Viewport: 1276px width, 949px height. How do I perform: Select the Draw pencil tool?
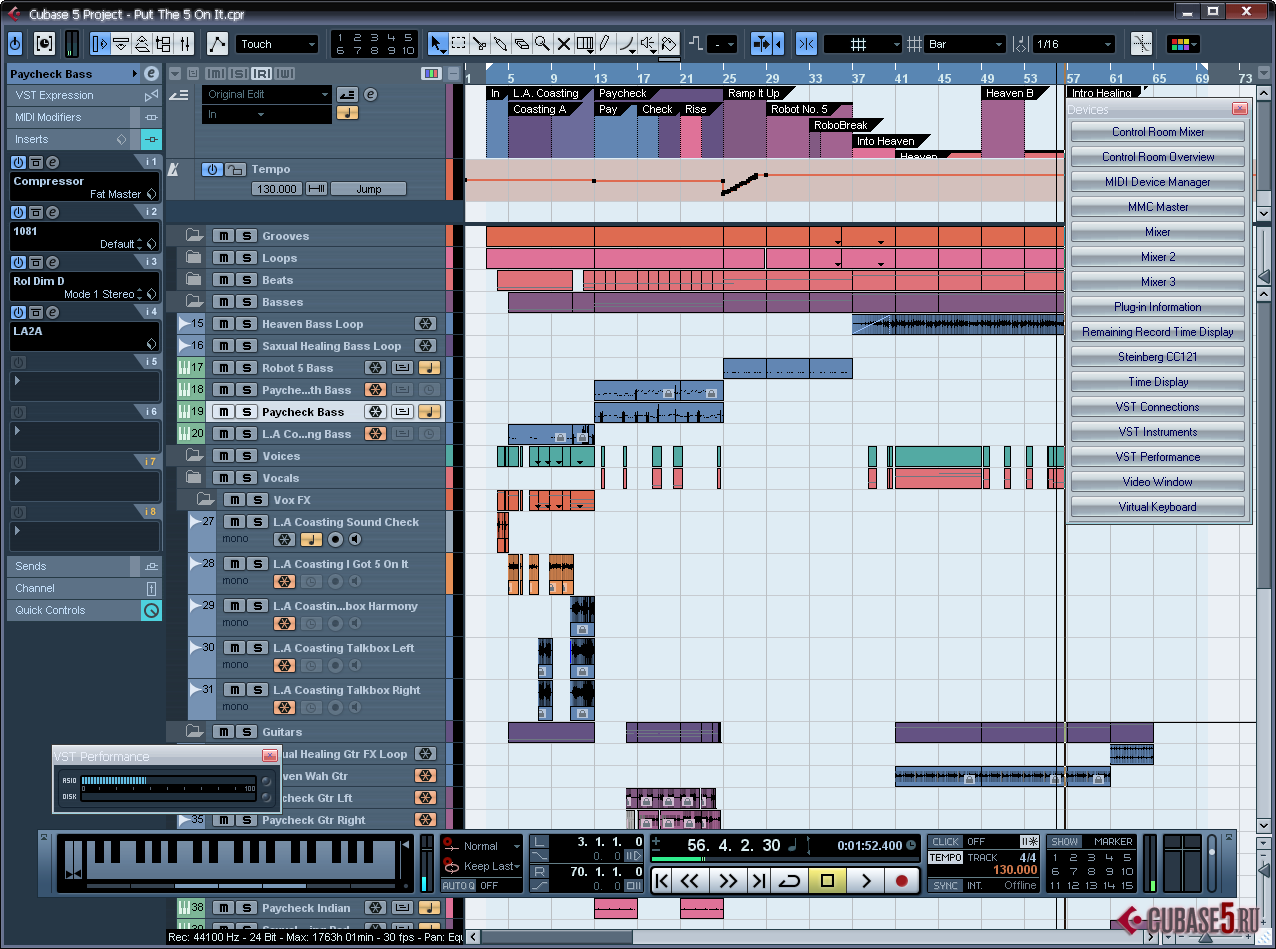tap(605, 44)
